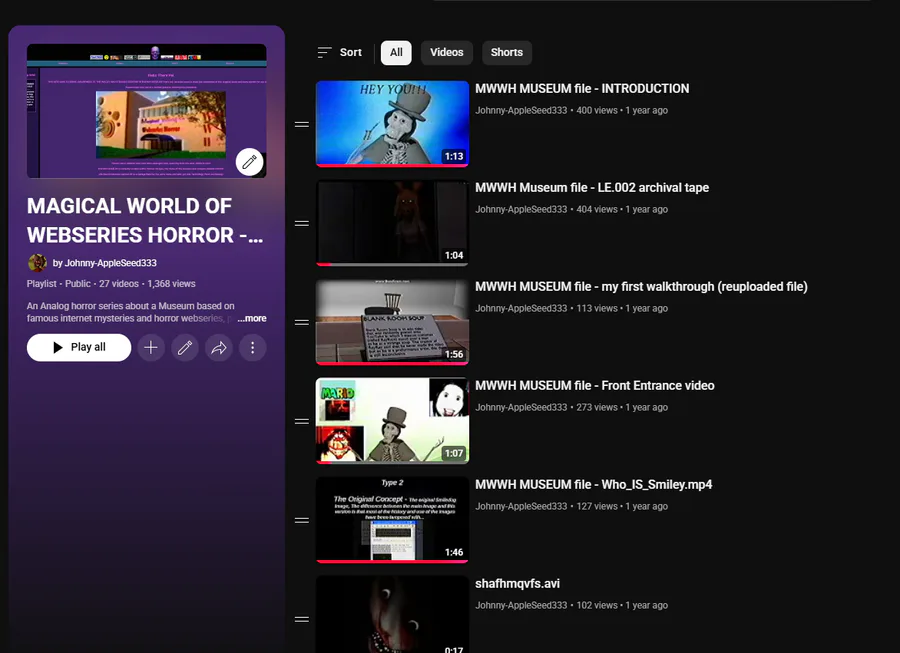Open title MWWH MUSEUM file - Front Entrance video

coord(595,386)
